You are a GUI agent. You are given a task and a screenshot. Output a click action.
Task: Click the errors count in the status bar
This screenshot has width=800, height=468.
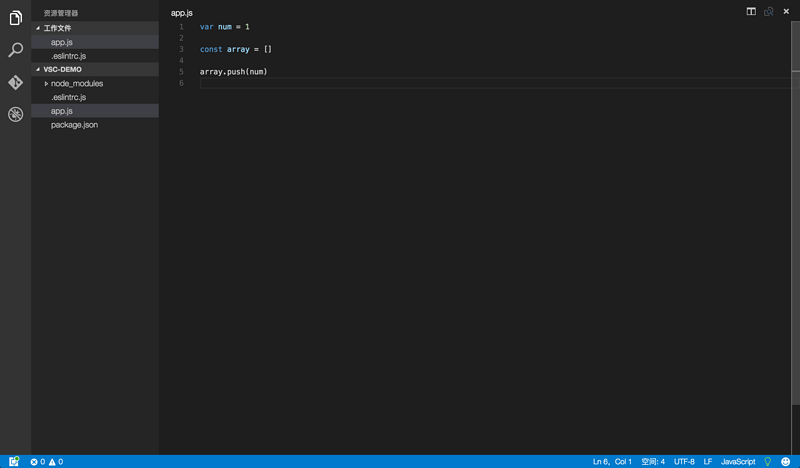[37, 462]
